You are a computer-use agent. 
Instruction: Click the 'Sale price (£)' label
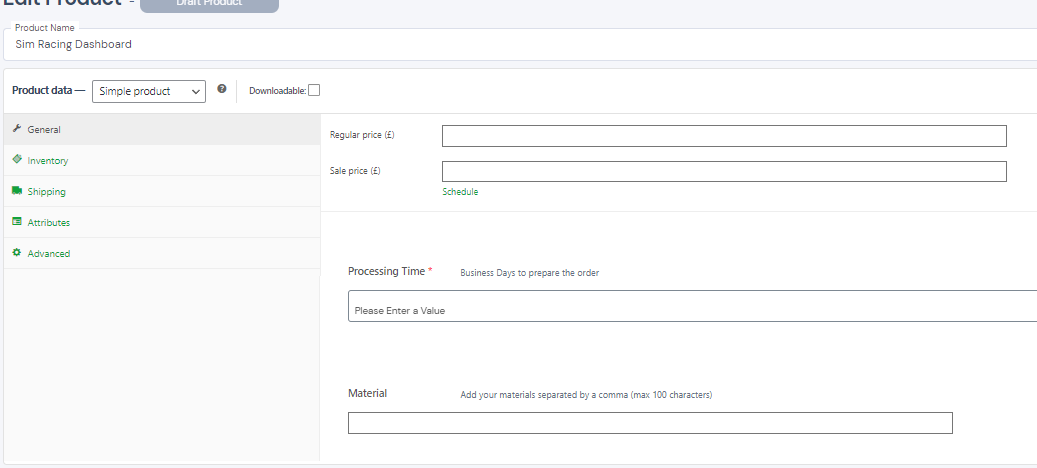[x=355, y=171]
